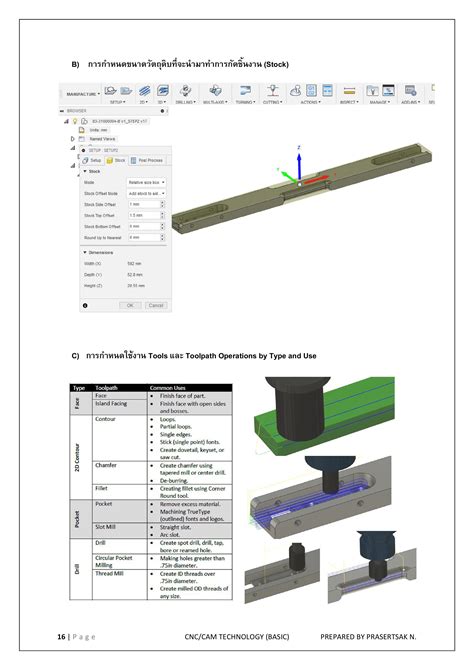Click the Stock Side Offset input field
The height and width of the screenshot is (670, 474).
[143, 205]
